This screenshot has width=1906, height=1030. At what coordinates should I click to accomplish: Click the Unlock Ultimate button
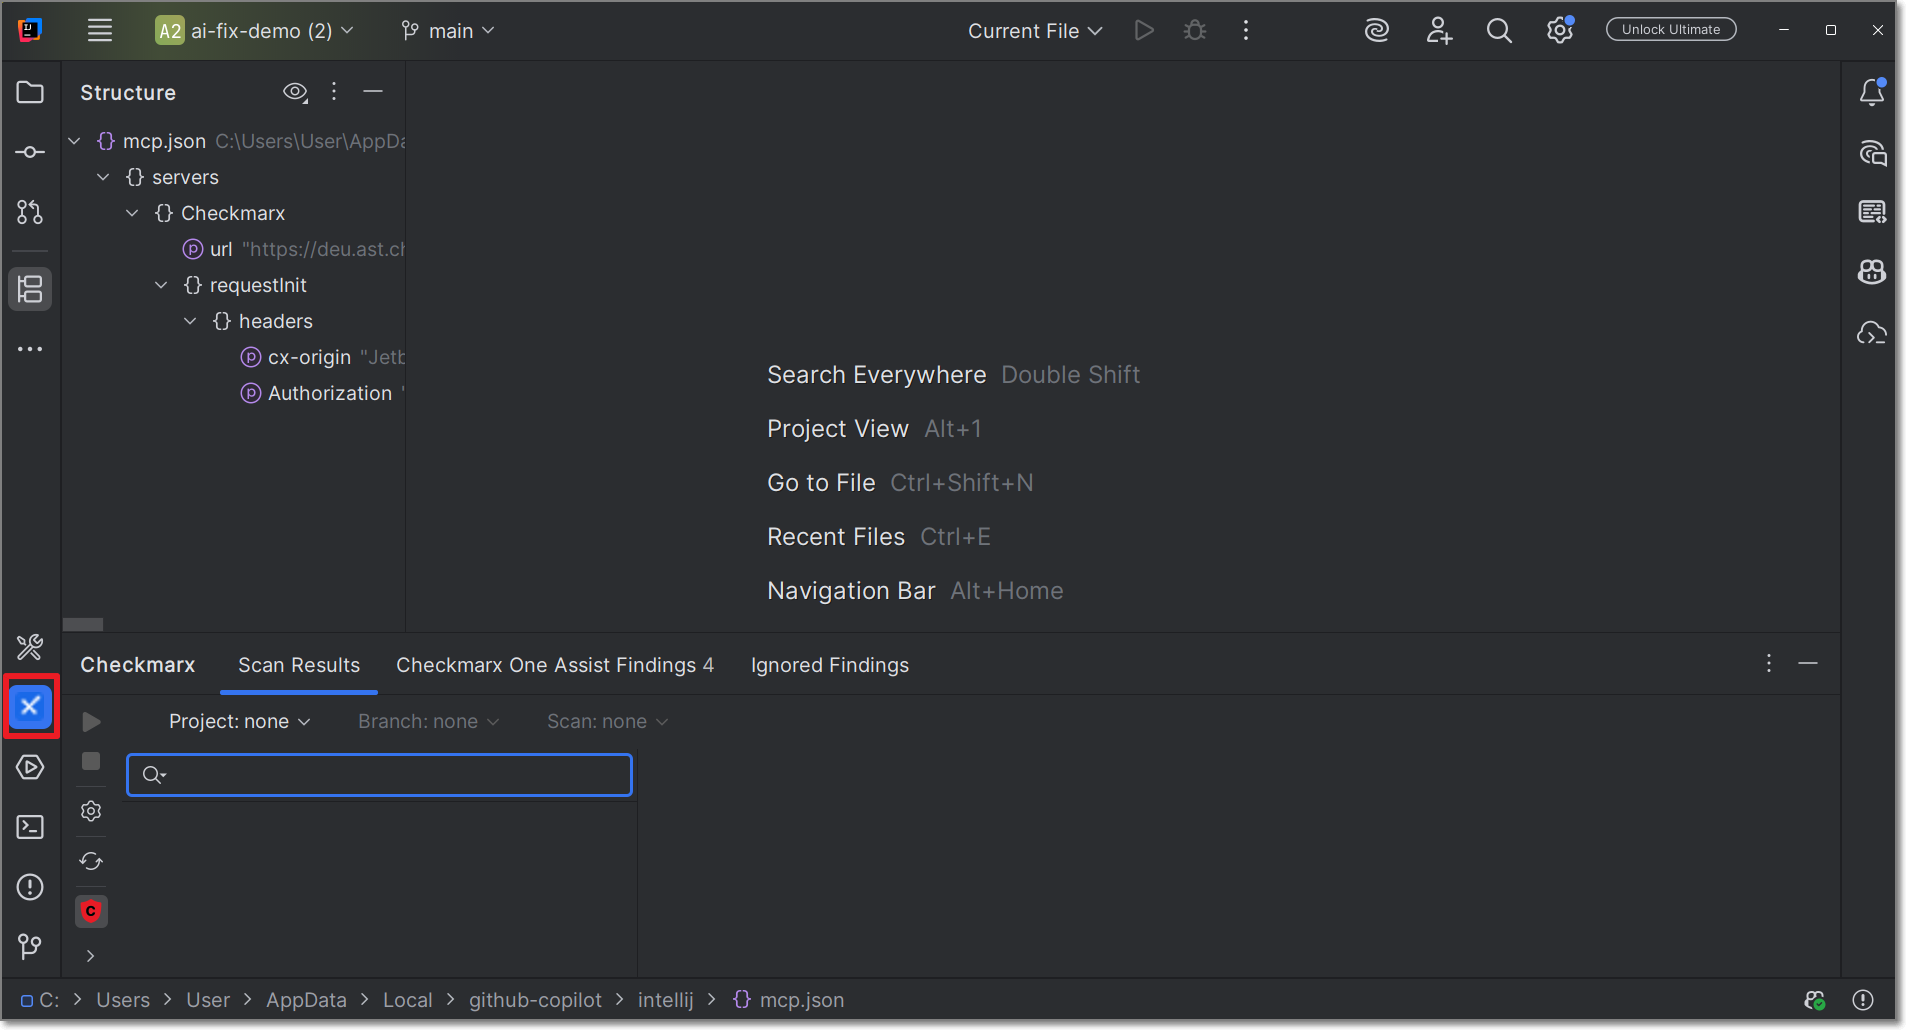tap(1670, 30)
